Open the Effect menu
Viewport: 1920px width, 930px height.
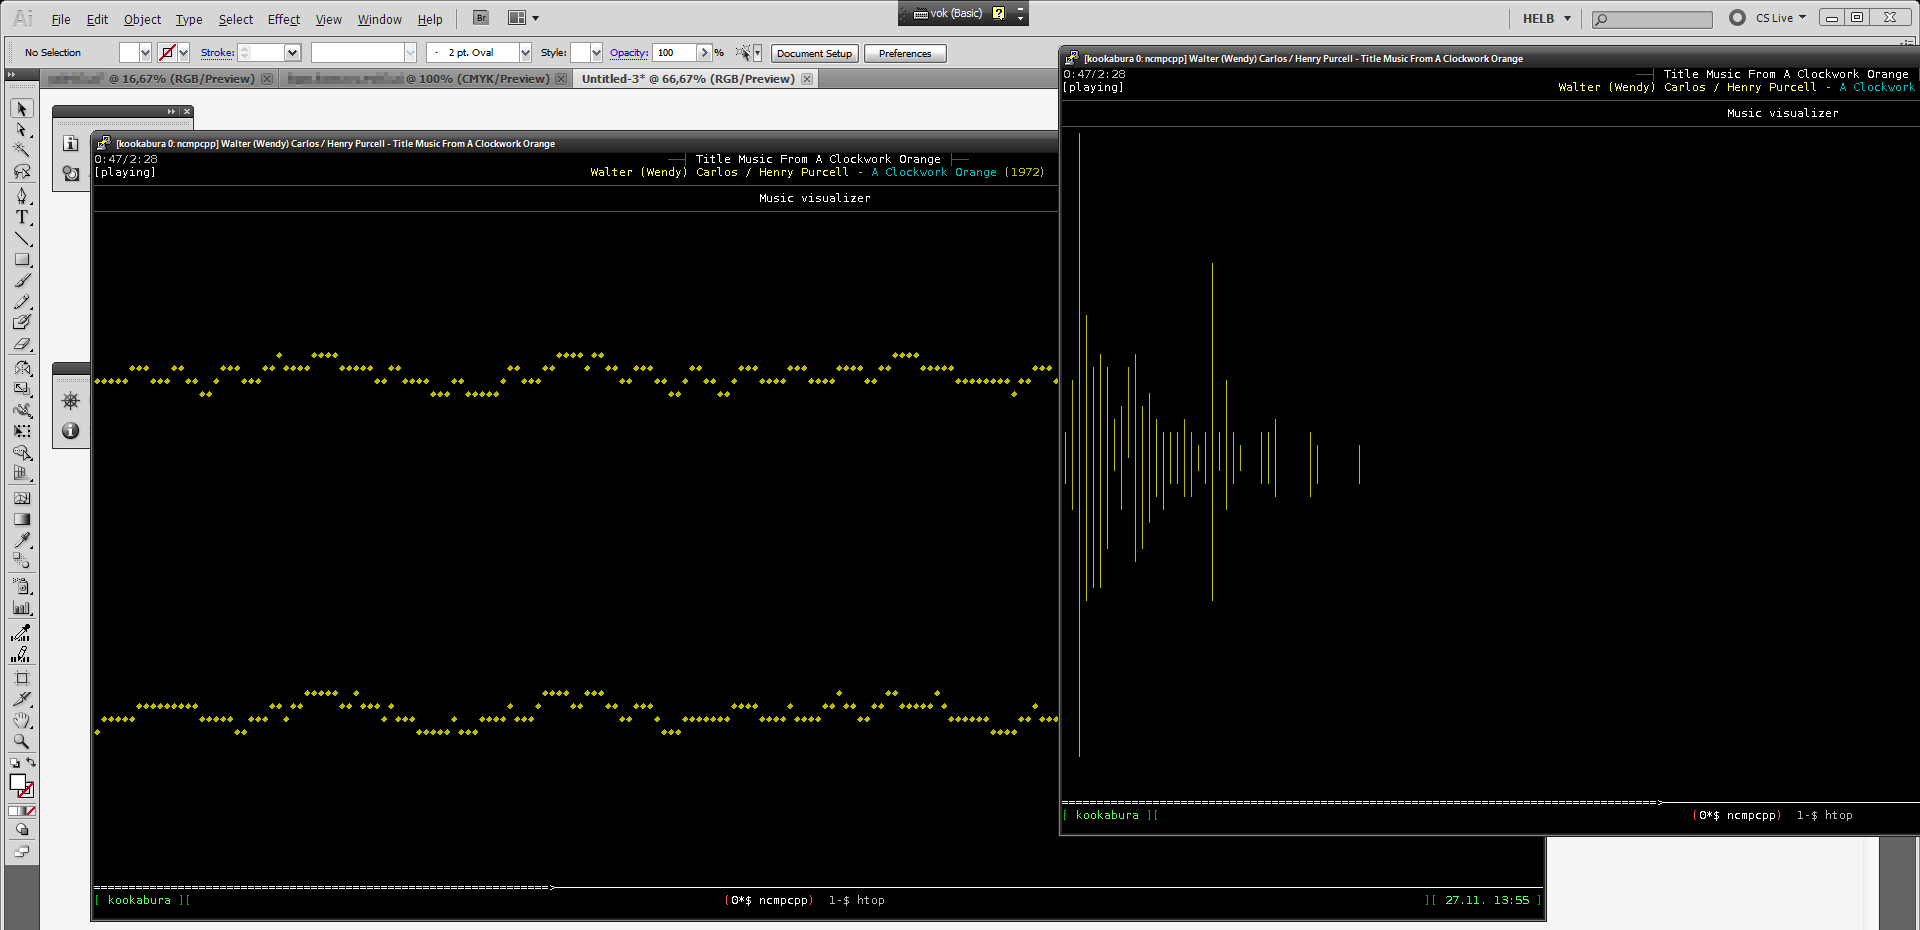click(284, 19)
